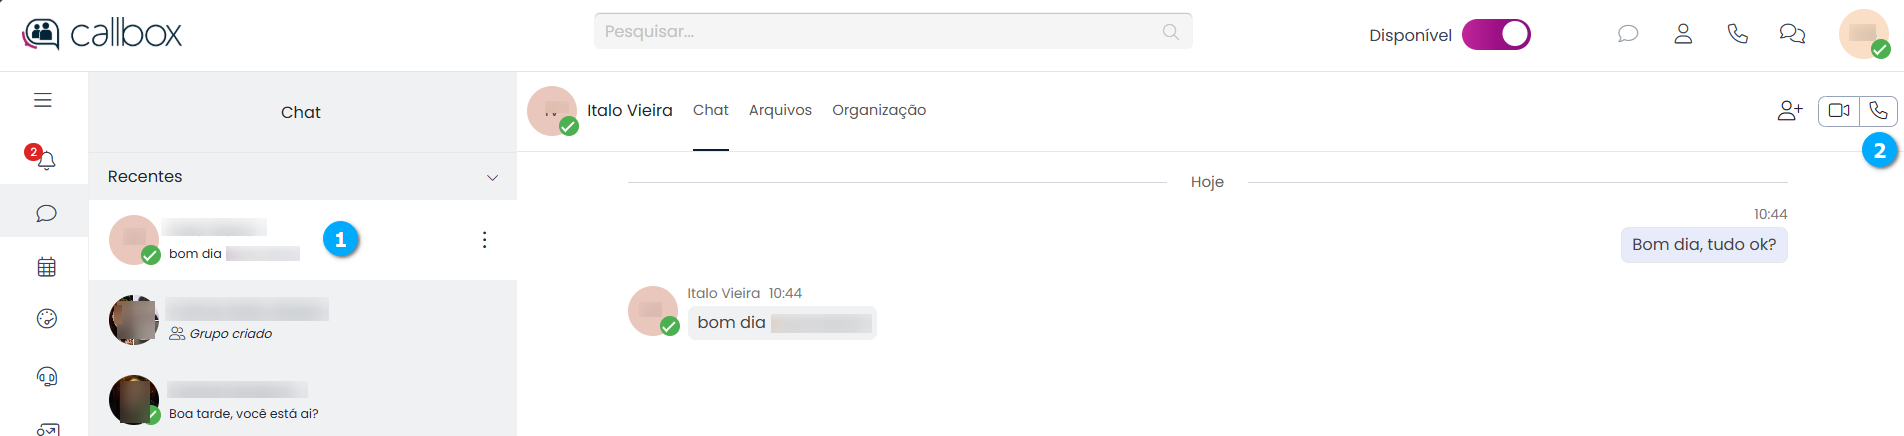1904x436 pixels.
Task: Start a voice call with Italo Vieira
Action: (1878, 111)
